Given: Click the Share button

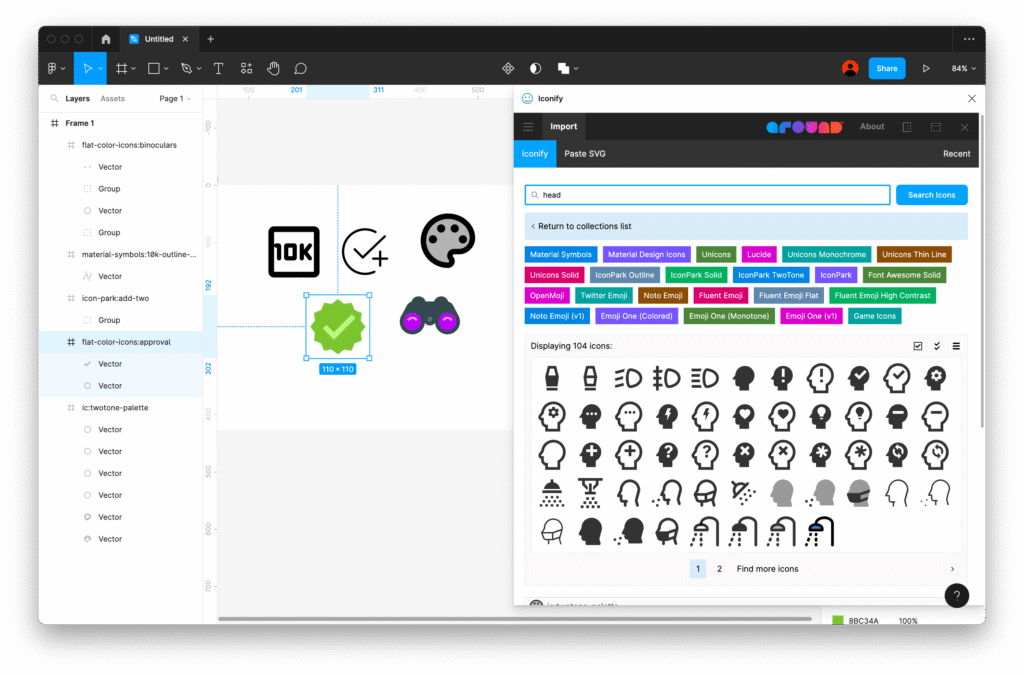Looking at the screenshot, I should (x=887, y=68).
